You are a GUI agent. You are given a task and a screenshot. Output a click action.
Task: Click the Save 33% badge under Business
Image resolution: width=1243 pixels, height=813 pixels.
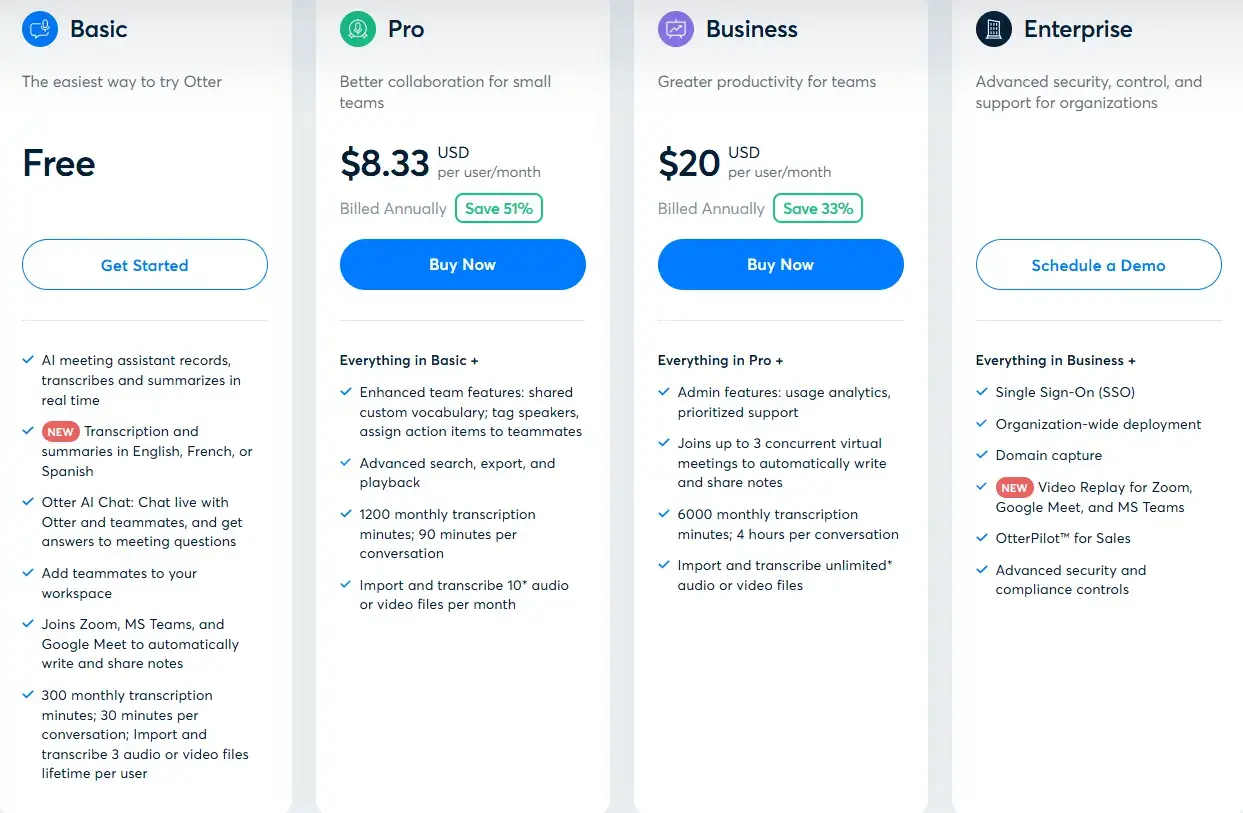(x=818, y=208)
